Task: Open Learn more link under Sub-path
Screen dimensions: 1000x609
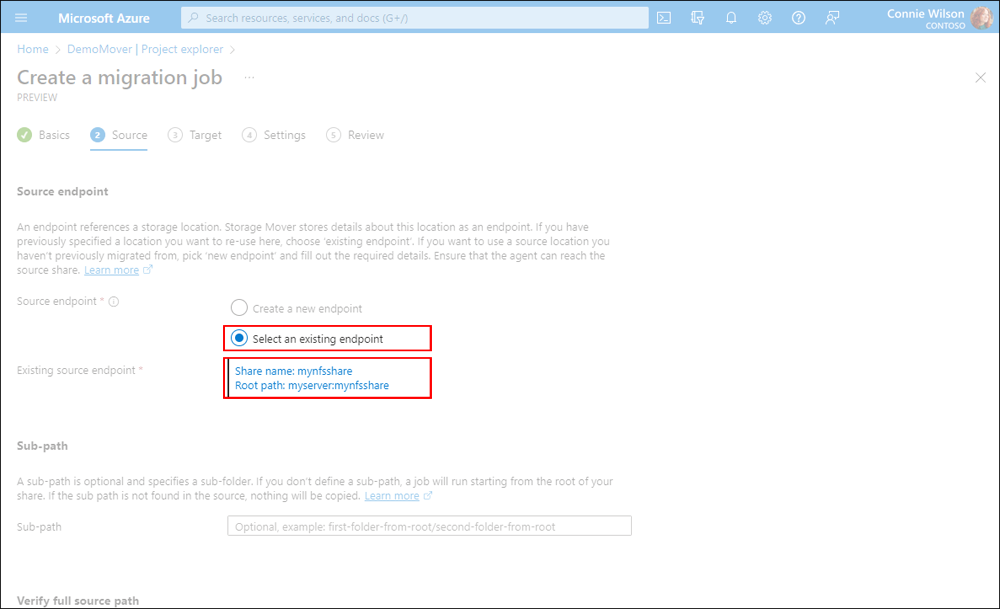Action: 392,496
